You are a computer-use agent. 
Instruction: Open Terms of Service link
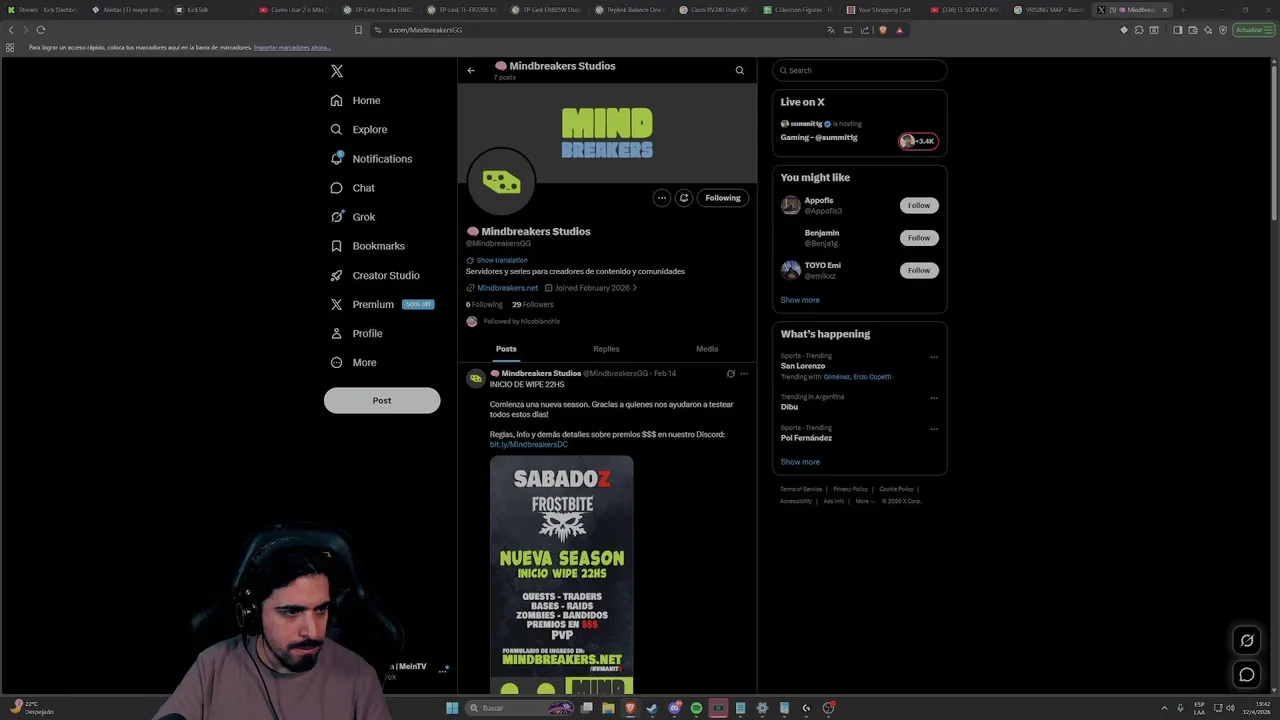coord(801,489)
